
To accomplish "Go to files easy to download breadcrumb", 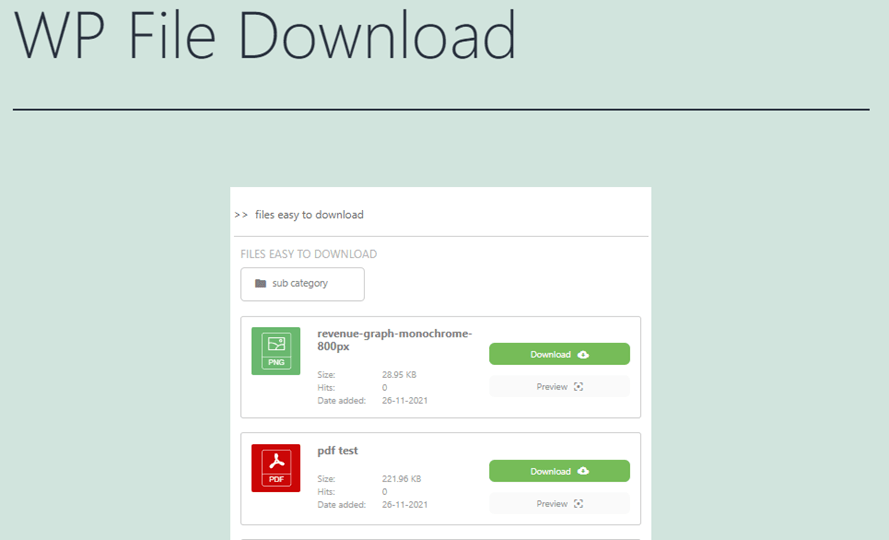I will 309,215.
